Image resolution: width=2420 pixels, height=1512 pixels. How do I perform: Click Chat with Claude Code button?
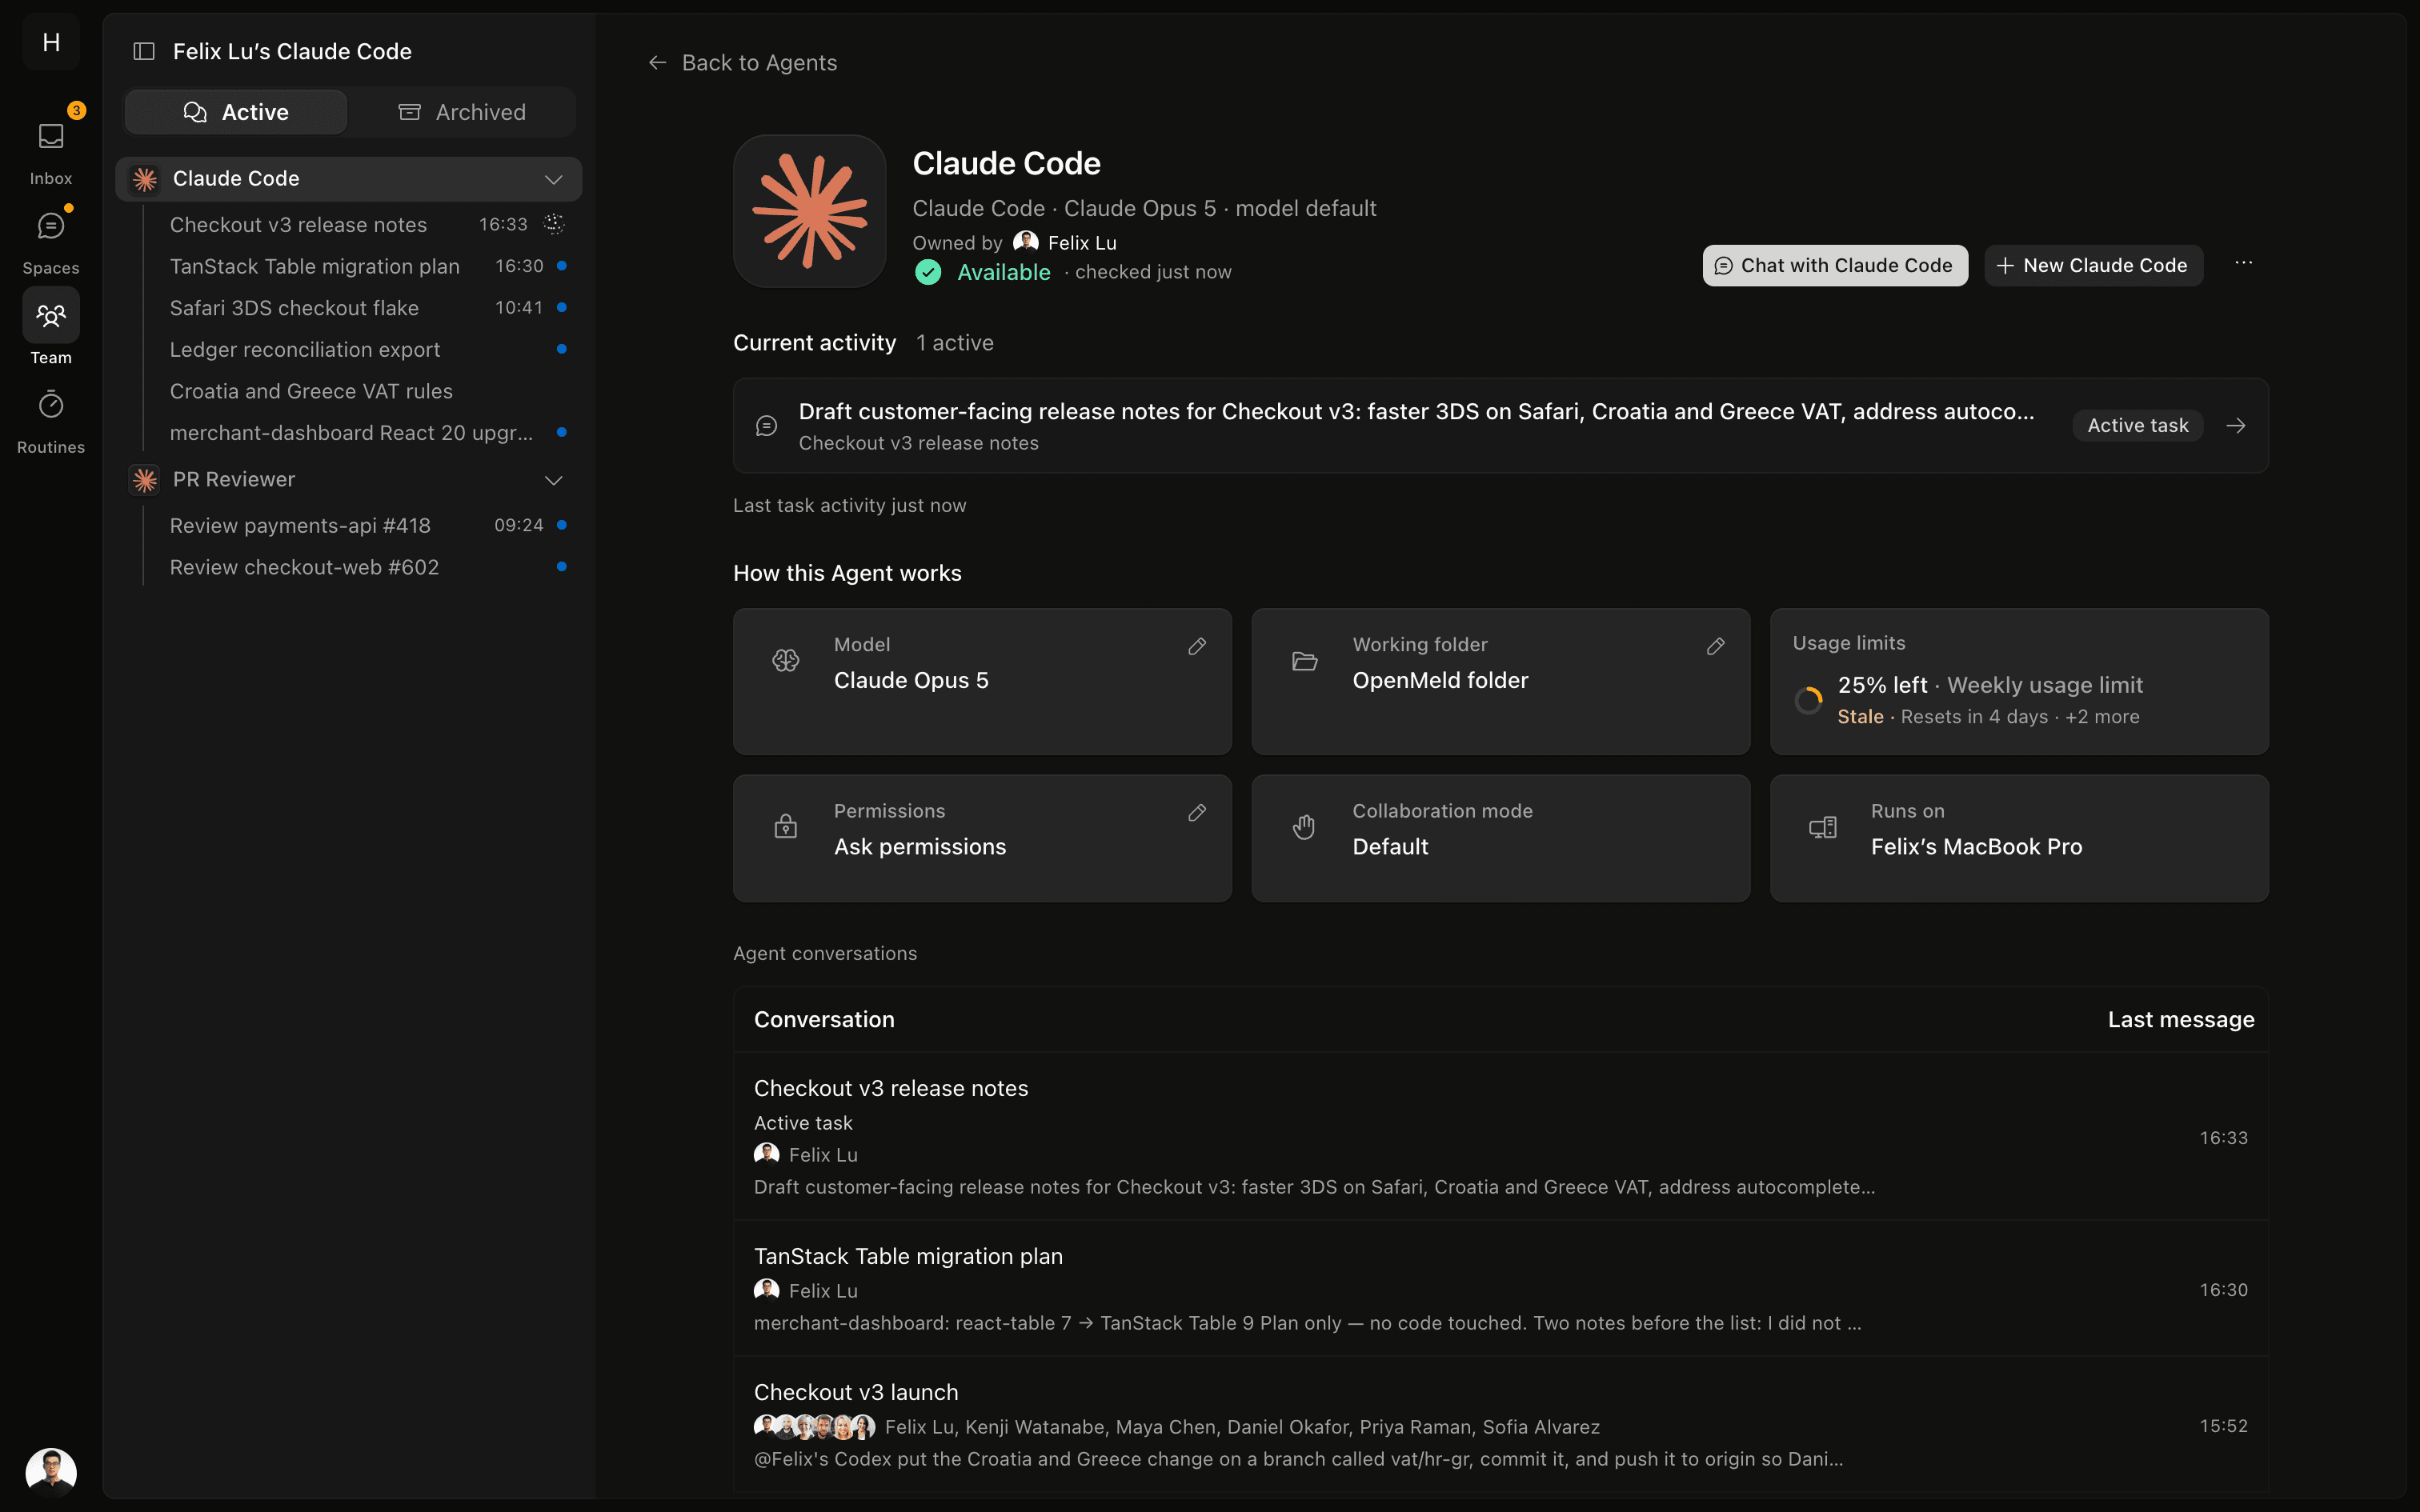(1835, 266)
